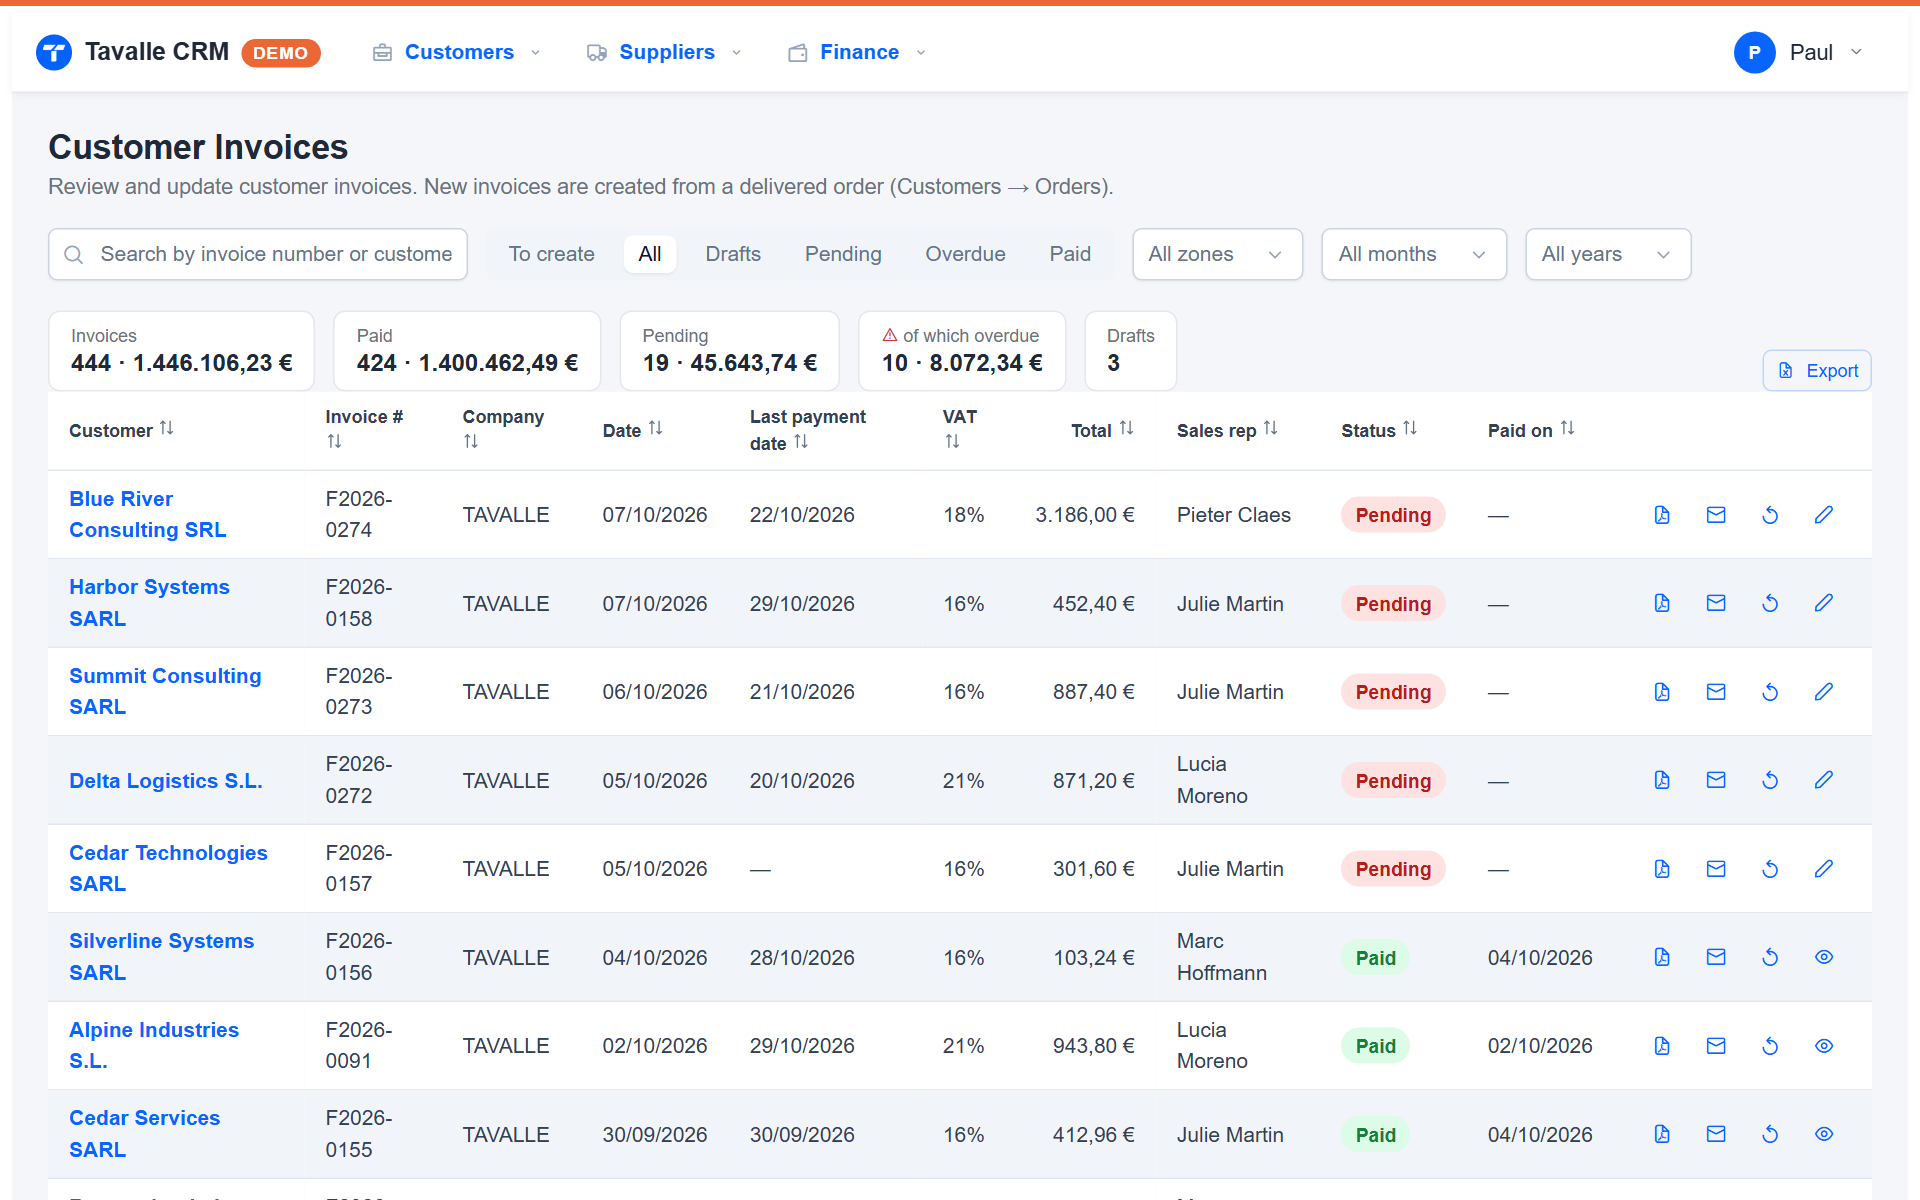
Task: Email invoice F2026-0274 to Blue River Consulting
Action: 1716,515
